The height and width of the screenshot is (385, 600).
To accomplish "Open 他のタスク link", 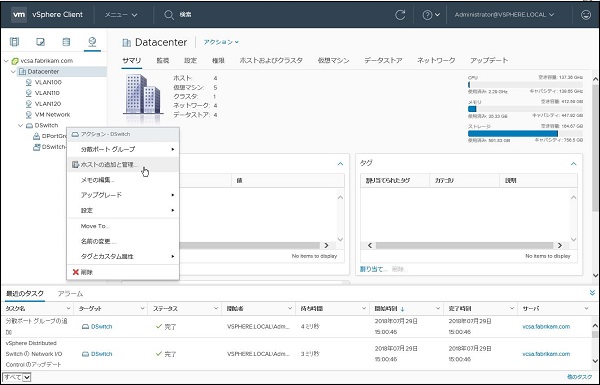I will click(579, 377).
